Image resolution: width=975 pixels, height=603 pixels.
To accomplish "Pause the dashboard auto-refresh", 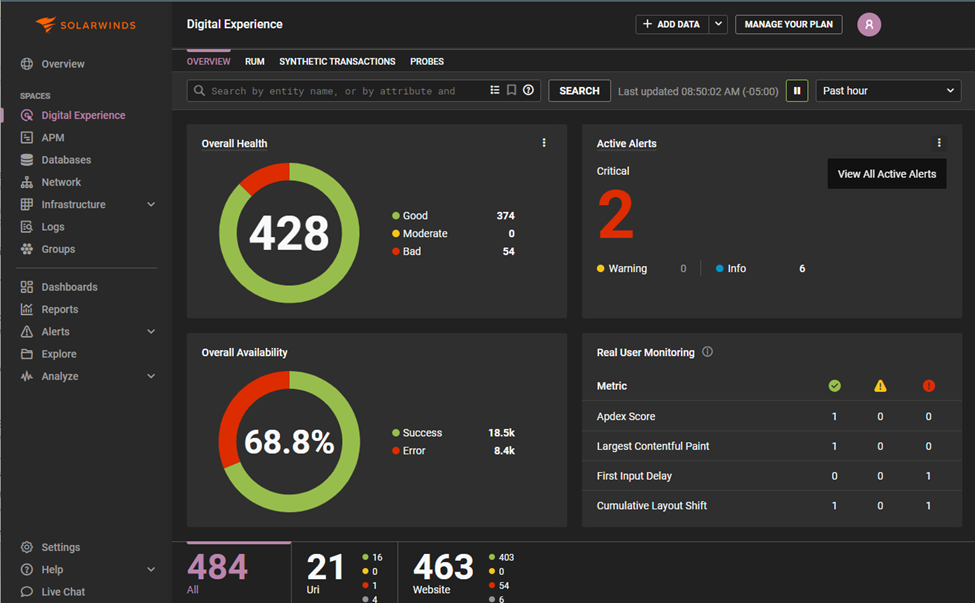I will click(796, 90).
